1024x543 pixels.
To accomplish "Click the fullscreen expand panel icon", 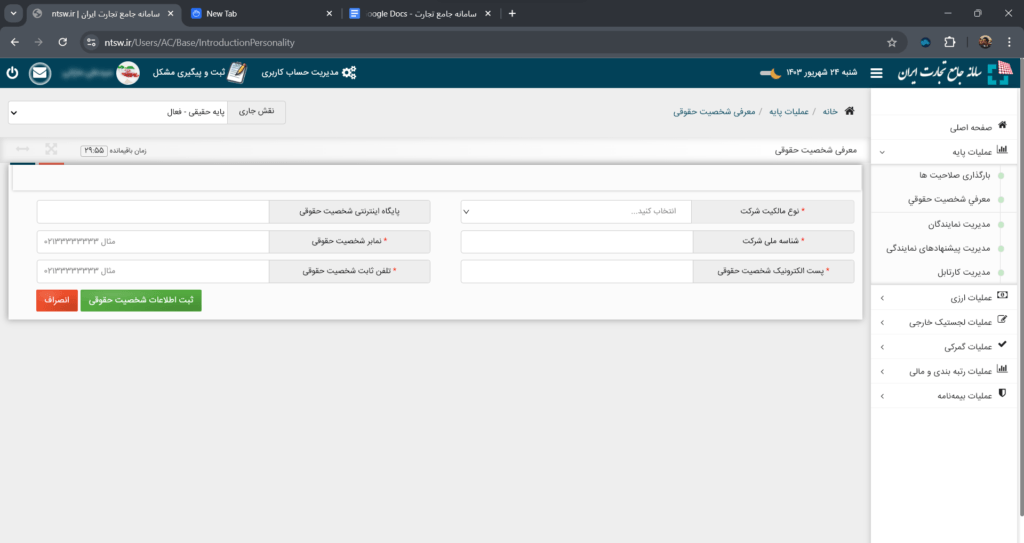I will (51, 149).
